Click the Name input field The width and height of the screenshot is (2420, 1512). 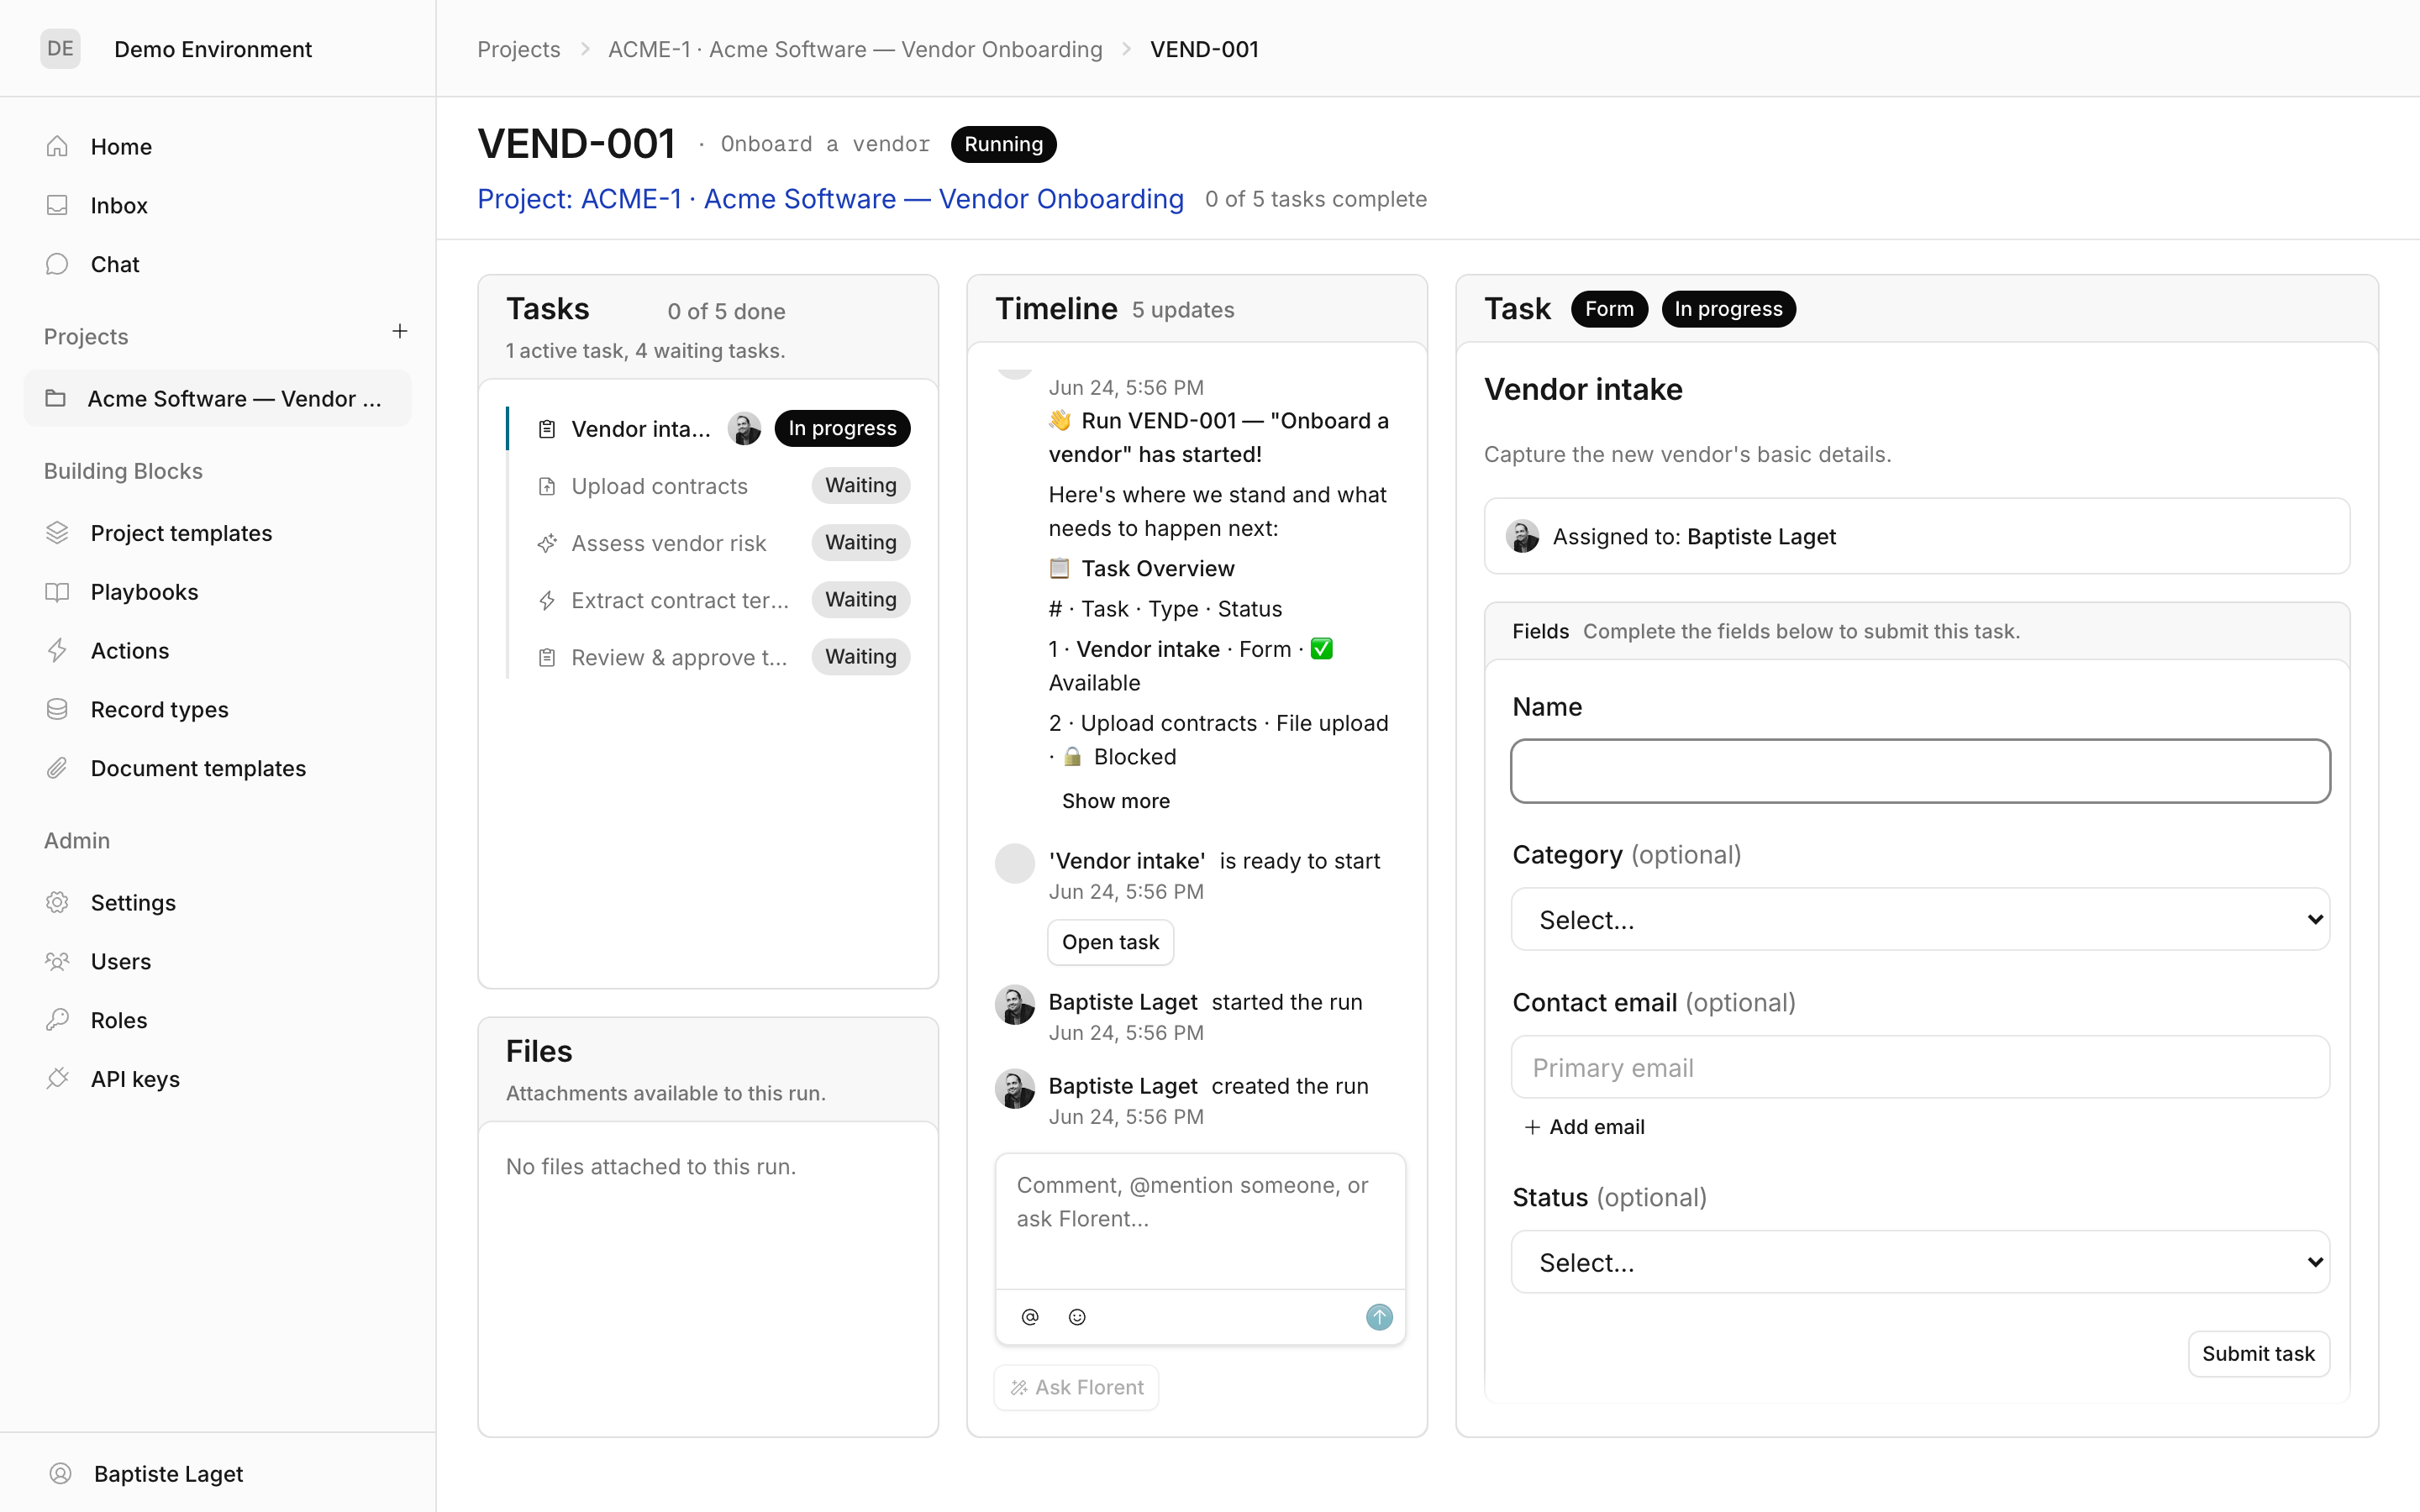[1920, 771]
